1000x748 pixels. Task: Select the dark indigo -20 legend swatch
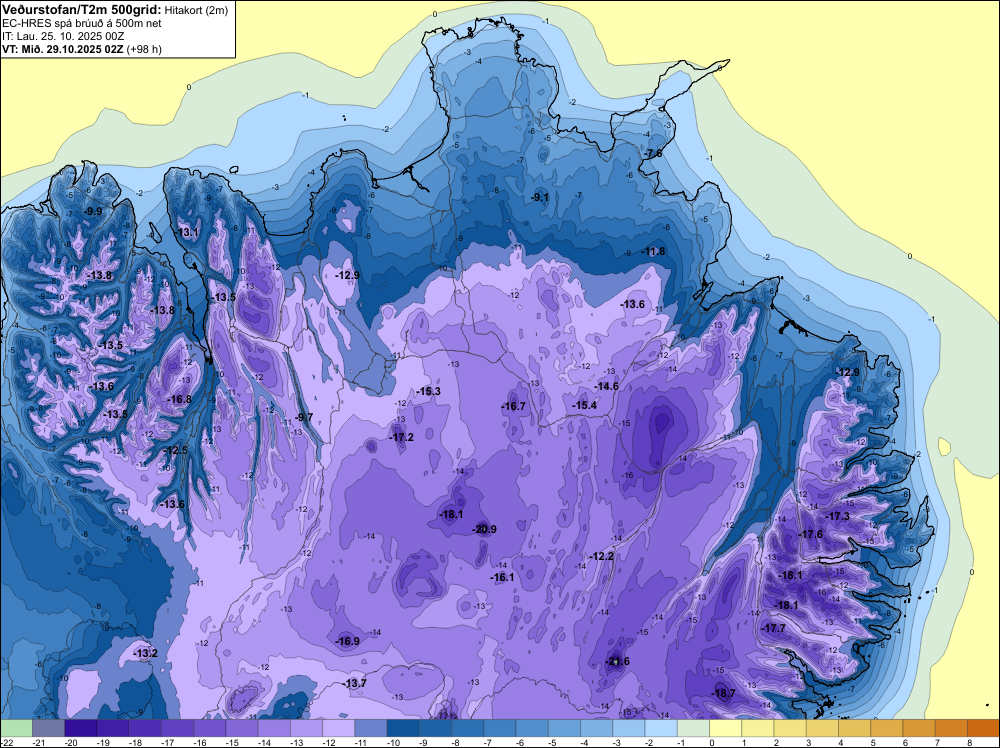tap(80, 728)
